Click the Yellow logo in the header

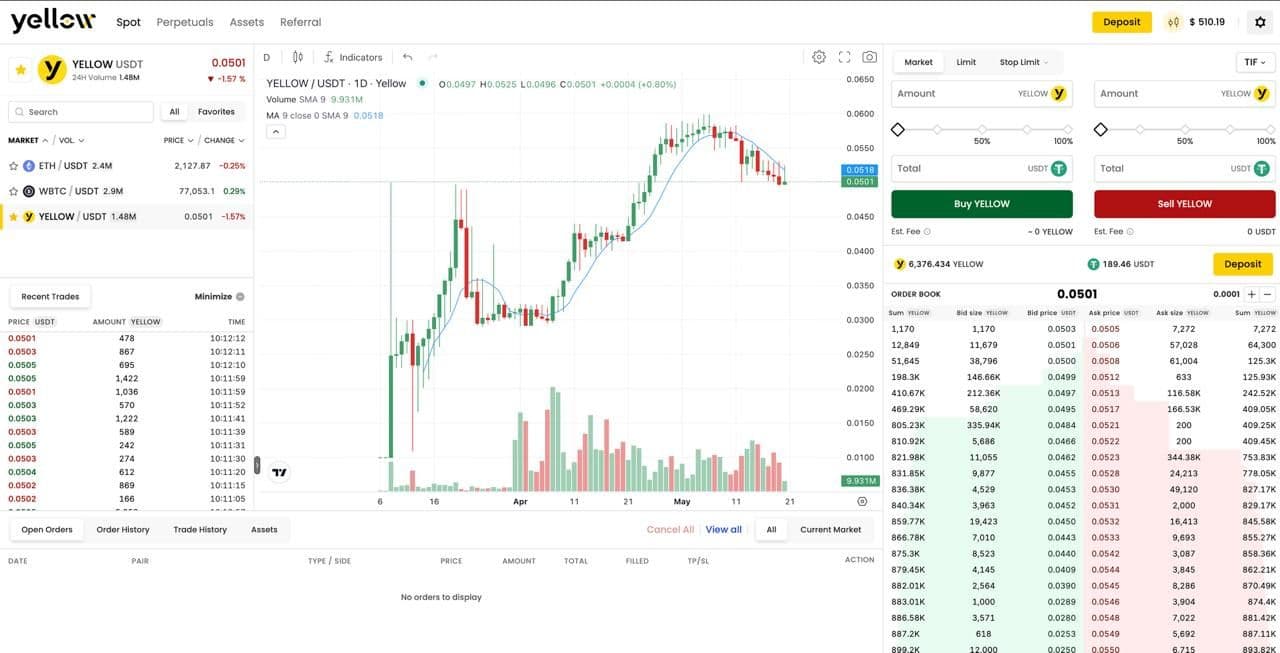pyautogui.click(x=53, y=20)
